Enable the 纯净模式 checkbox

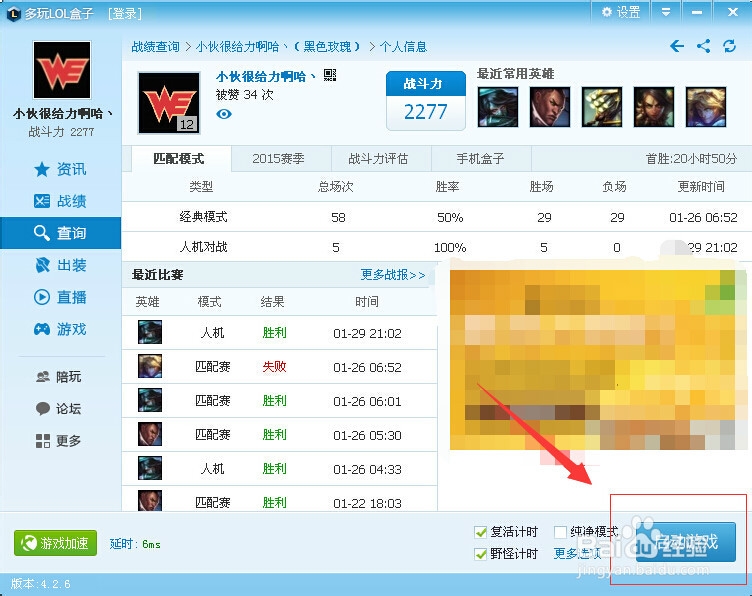tap(561, 532)
